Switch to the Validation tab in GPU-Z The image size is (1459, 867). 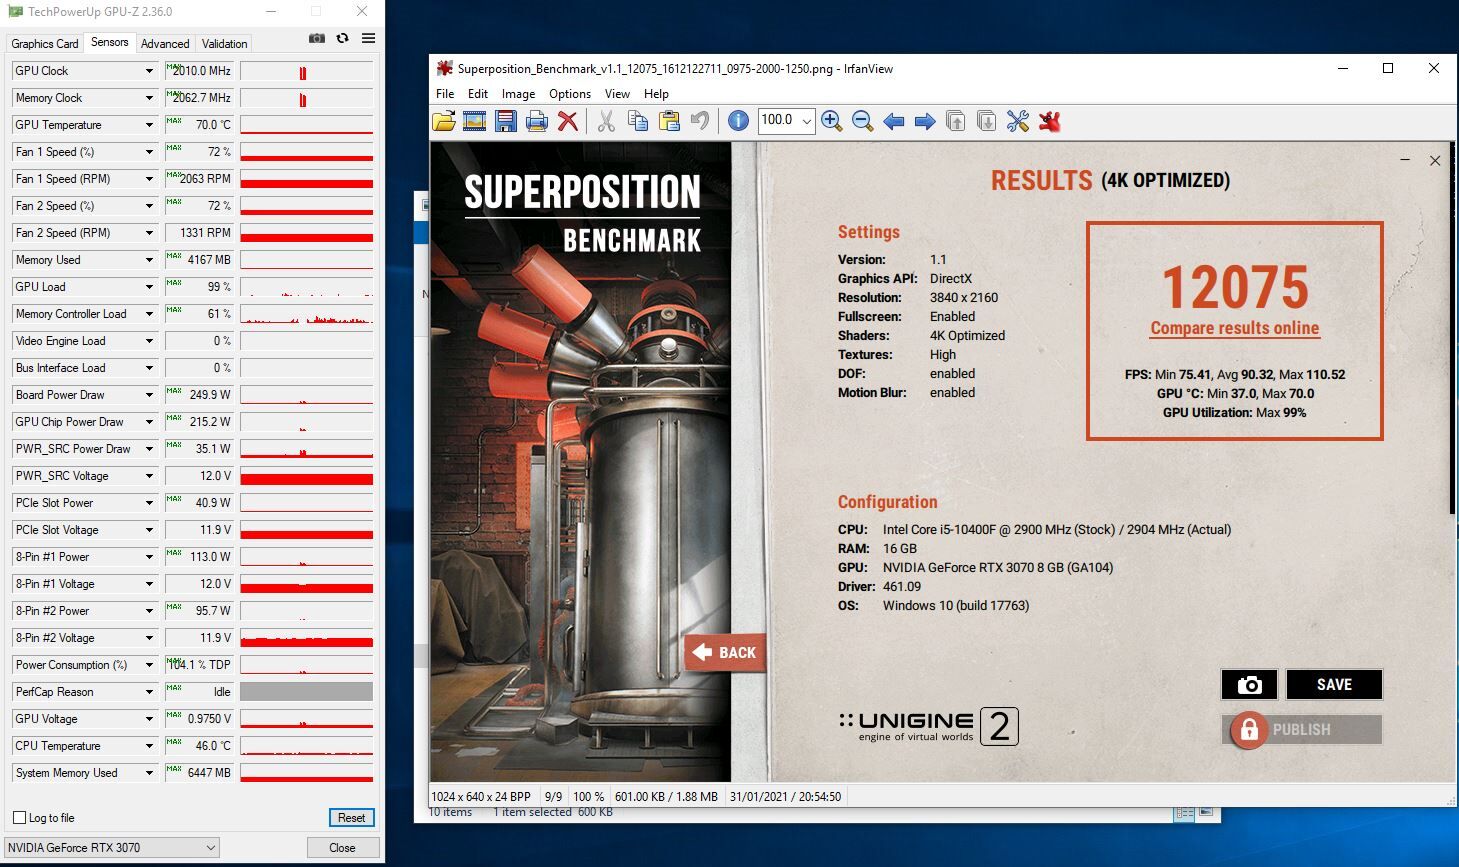[224, 44]
